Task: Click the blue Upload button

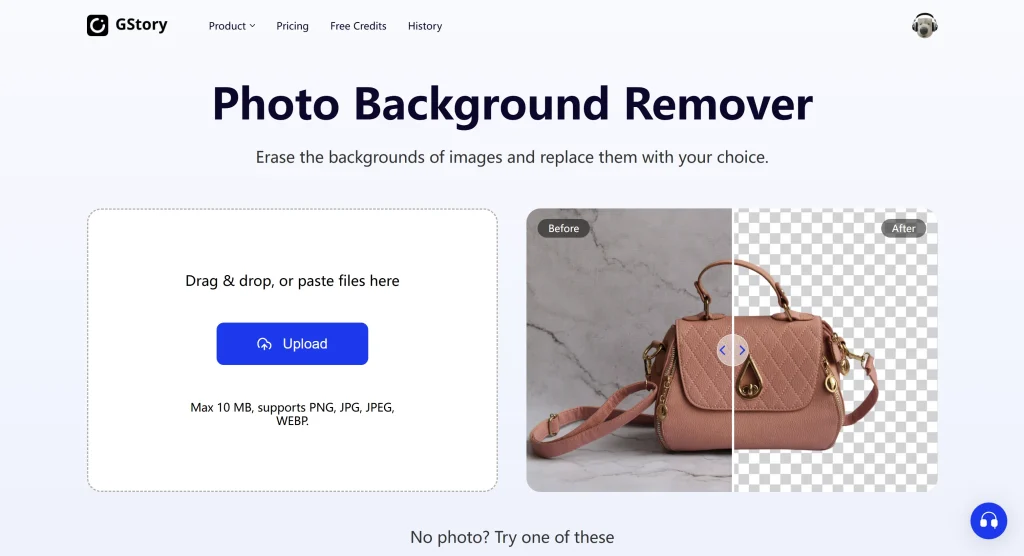Action: coord(292,344)
